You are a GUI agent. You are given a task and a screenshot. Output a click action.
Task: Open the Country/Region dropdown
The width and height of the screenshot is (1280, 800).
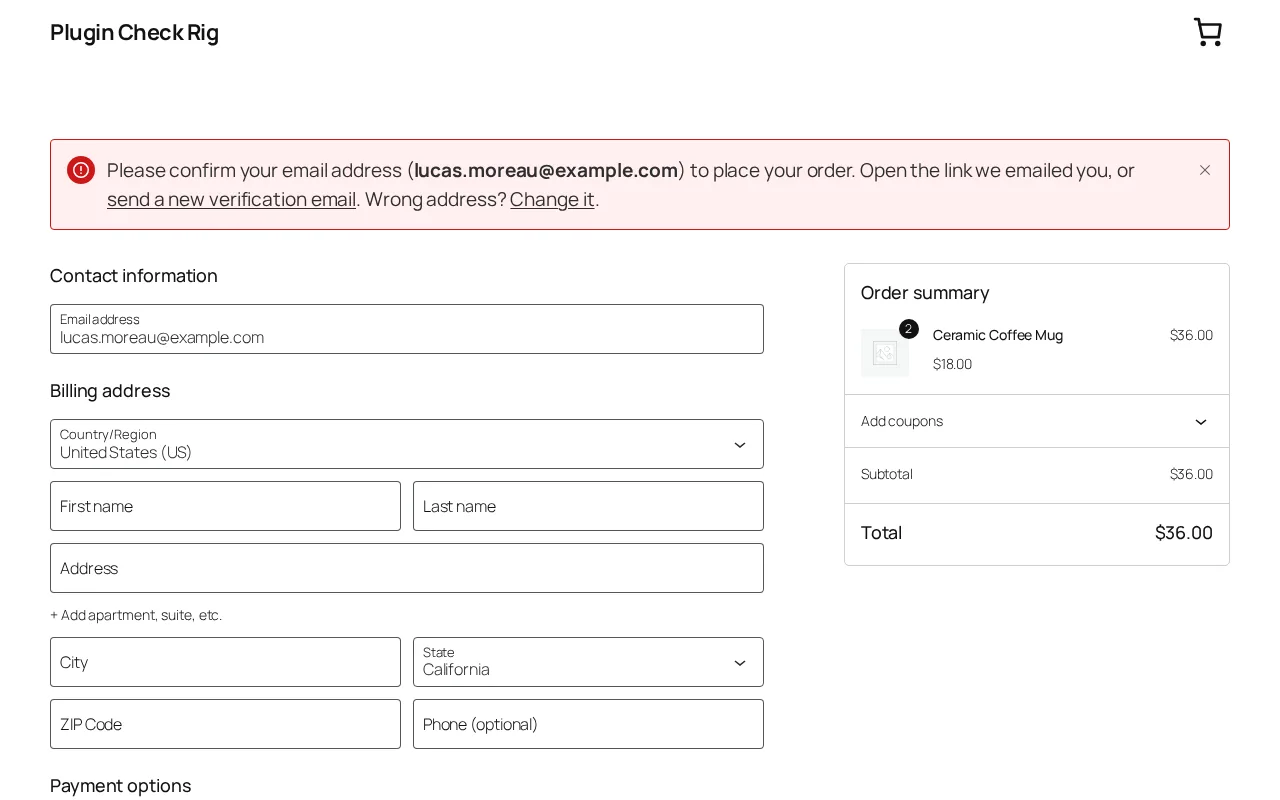coord(407,444)
